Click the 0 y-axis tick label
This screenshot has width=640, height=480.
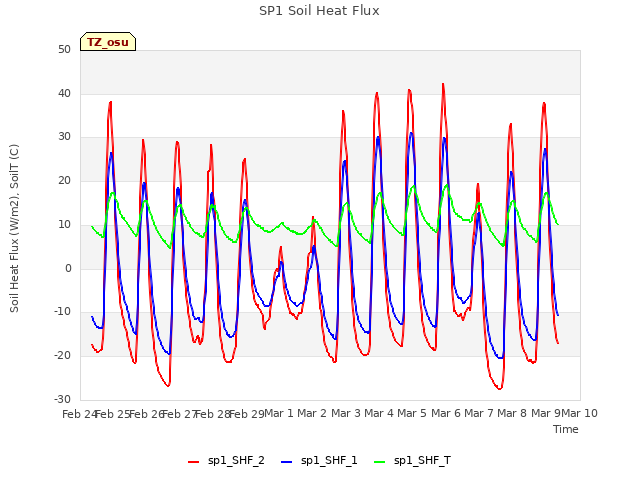[68, 268]
